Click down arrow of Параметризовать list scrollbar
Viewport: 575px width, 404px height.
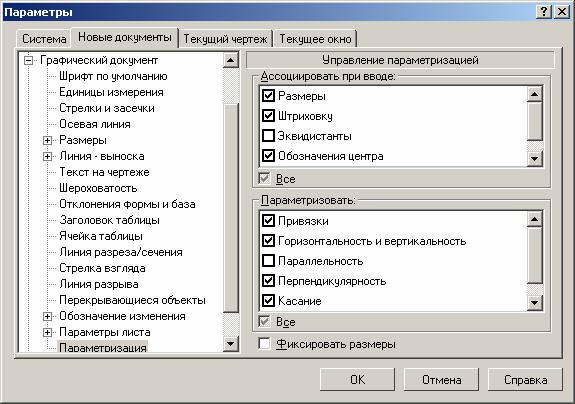click(534, 302)
